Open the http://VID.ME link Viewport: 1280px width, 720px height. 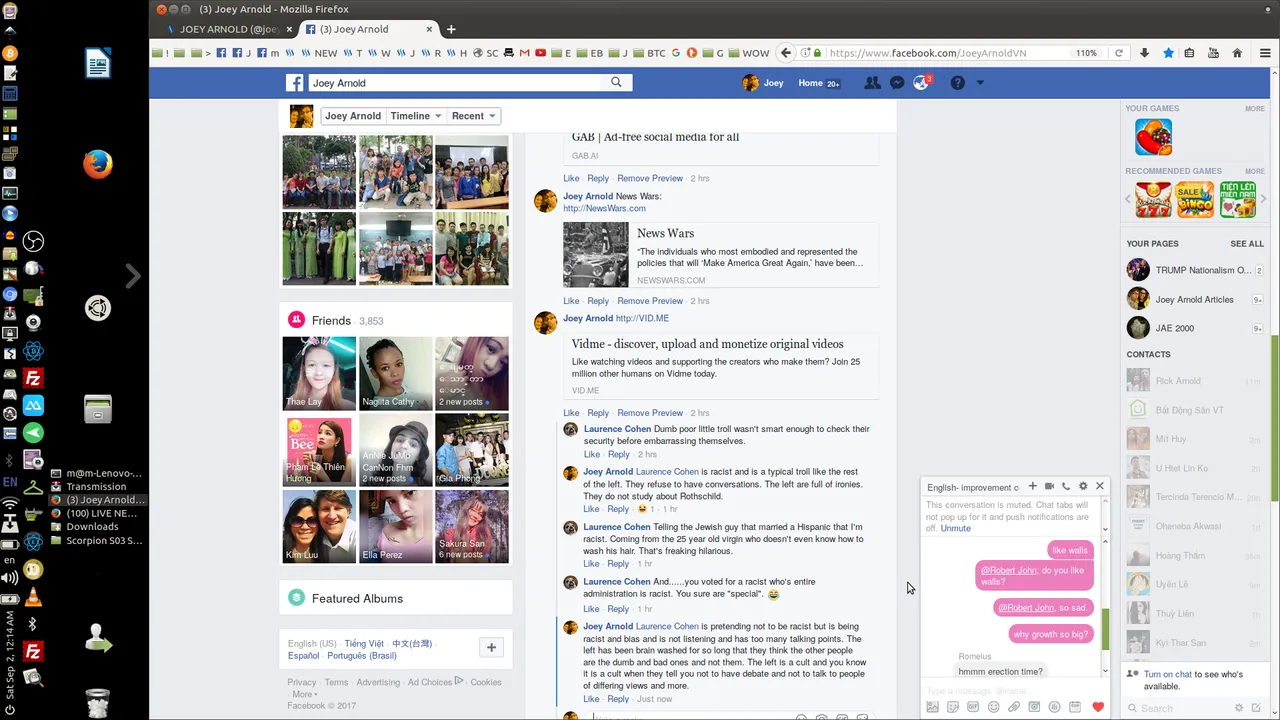point(642,318)
